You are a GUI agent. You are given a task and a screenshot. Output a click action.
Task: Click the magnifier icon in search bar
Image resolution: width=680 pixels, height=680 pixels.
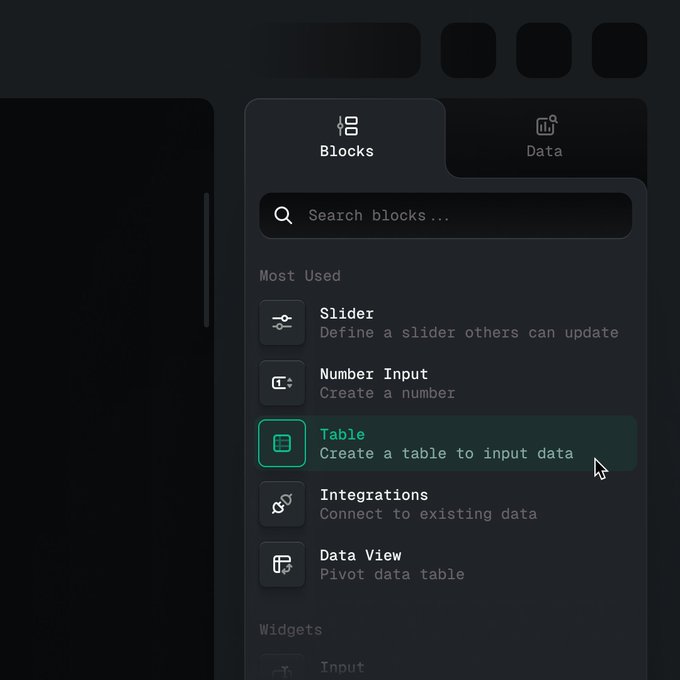pos(283,215)
